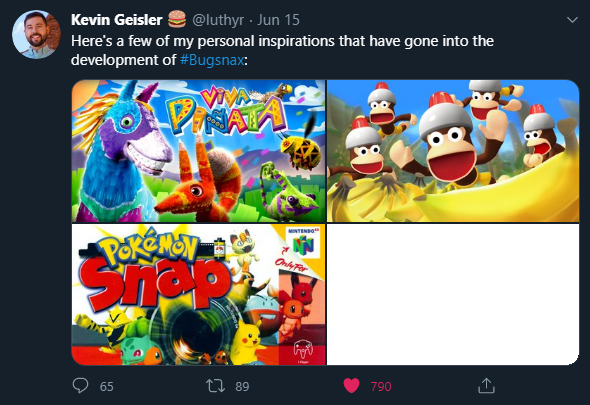Screen dimensions: 590x405
Task: Open Kevin Geisler display name link
Action: pyautogui.click(x=117, y=20)
